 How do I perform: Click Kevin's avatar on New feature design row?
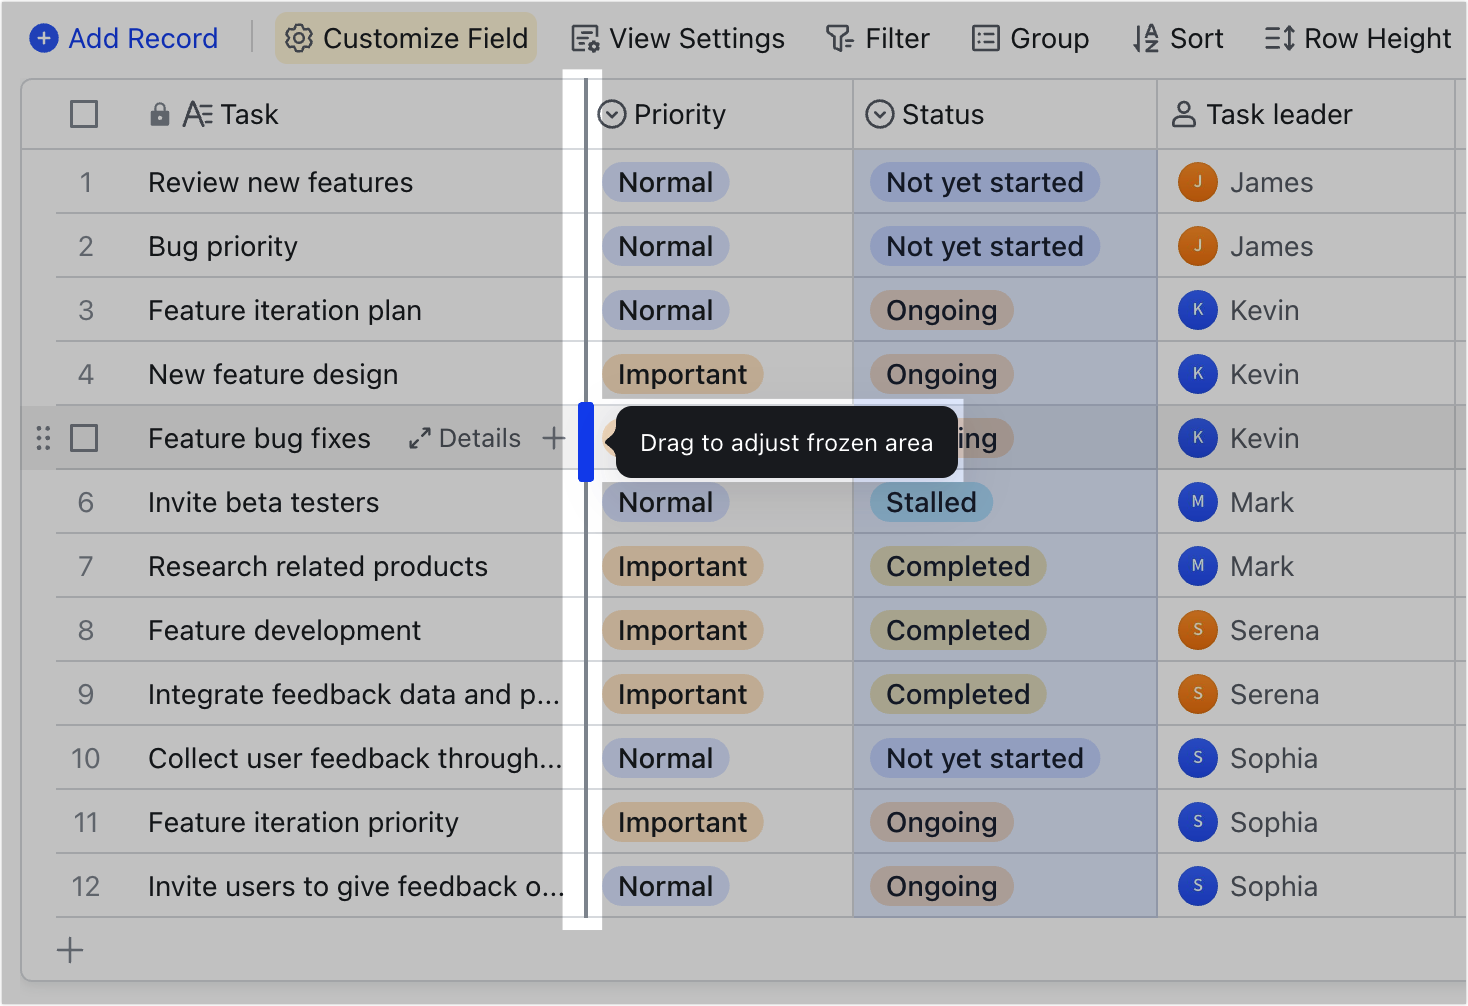coord(1197,374)
